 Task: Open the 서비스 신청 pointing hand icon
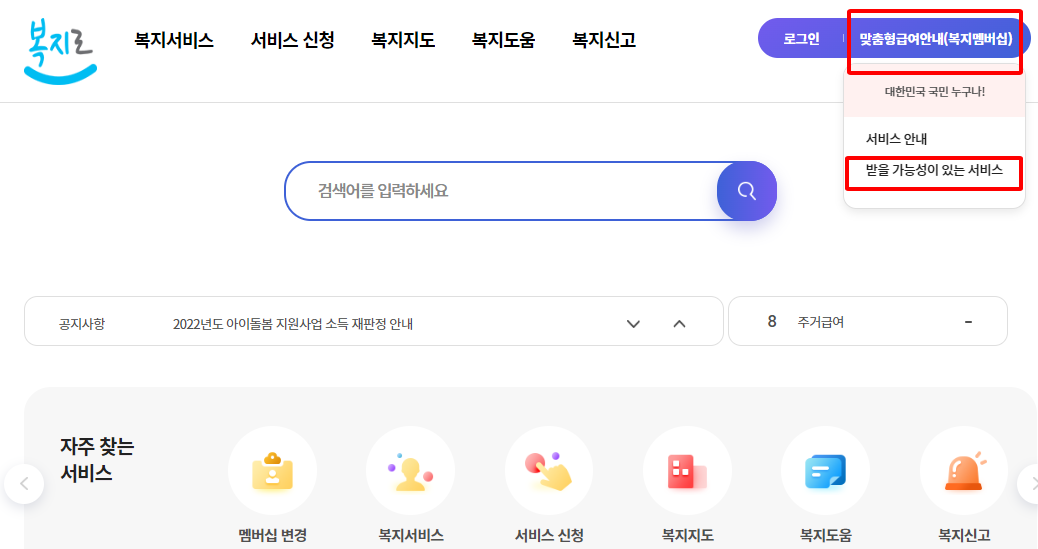pyautogui.click(x=549, y=470)
